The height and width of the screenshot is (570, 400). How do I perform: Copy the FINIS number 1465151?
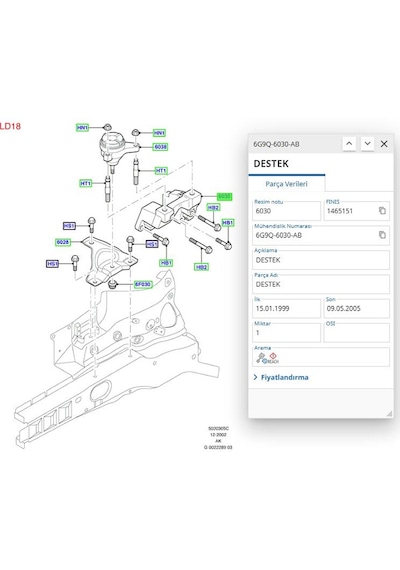[382, 210]
